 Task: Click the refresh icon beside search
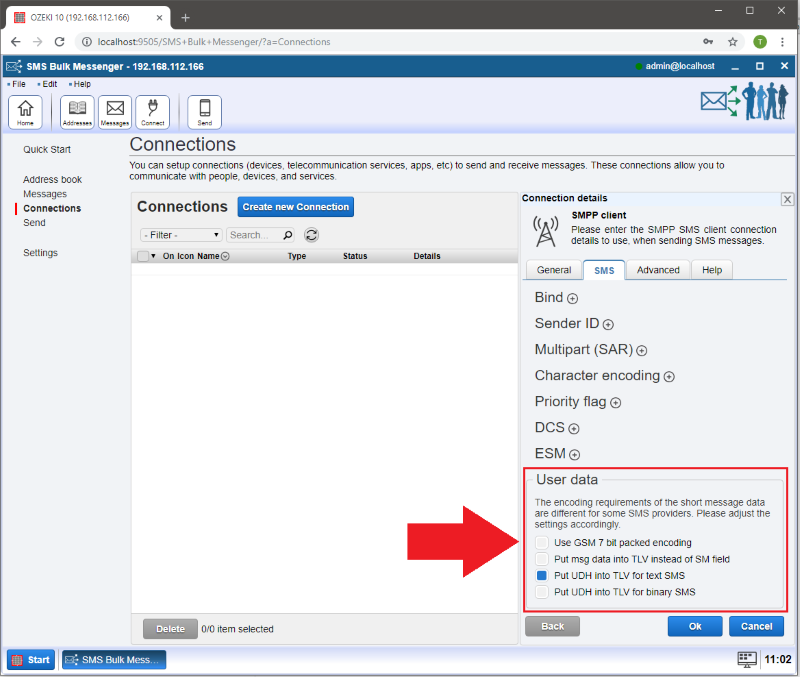pos(312,235)
